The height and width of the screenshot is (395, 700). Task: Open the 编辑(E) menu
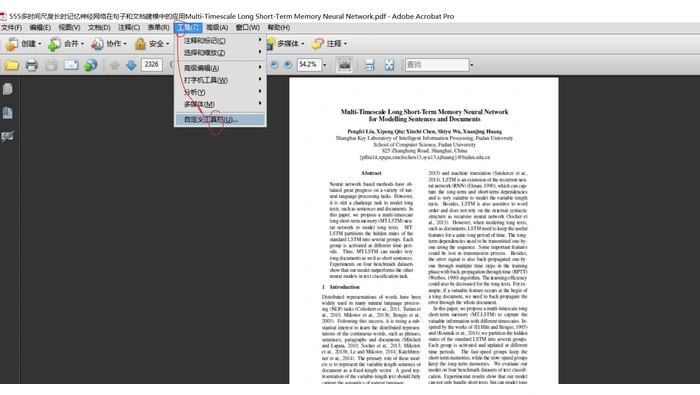coord(40,28)
